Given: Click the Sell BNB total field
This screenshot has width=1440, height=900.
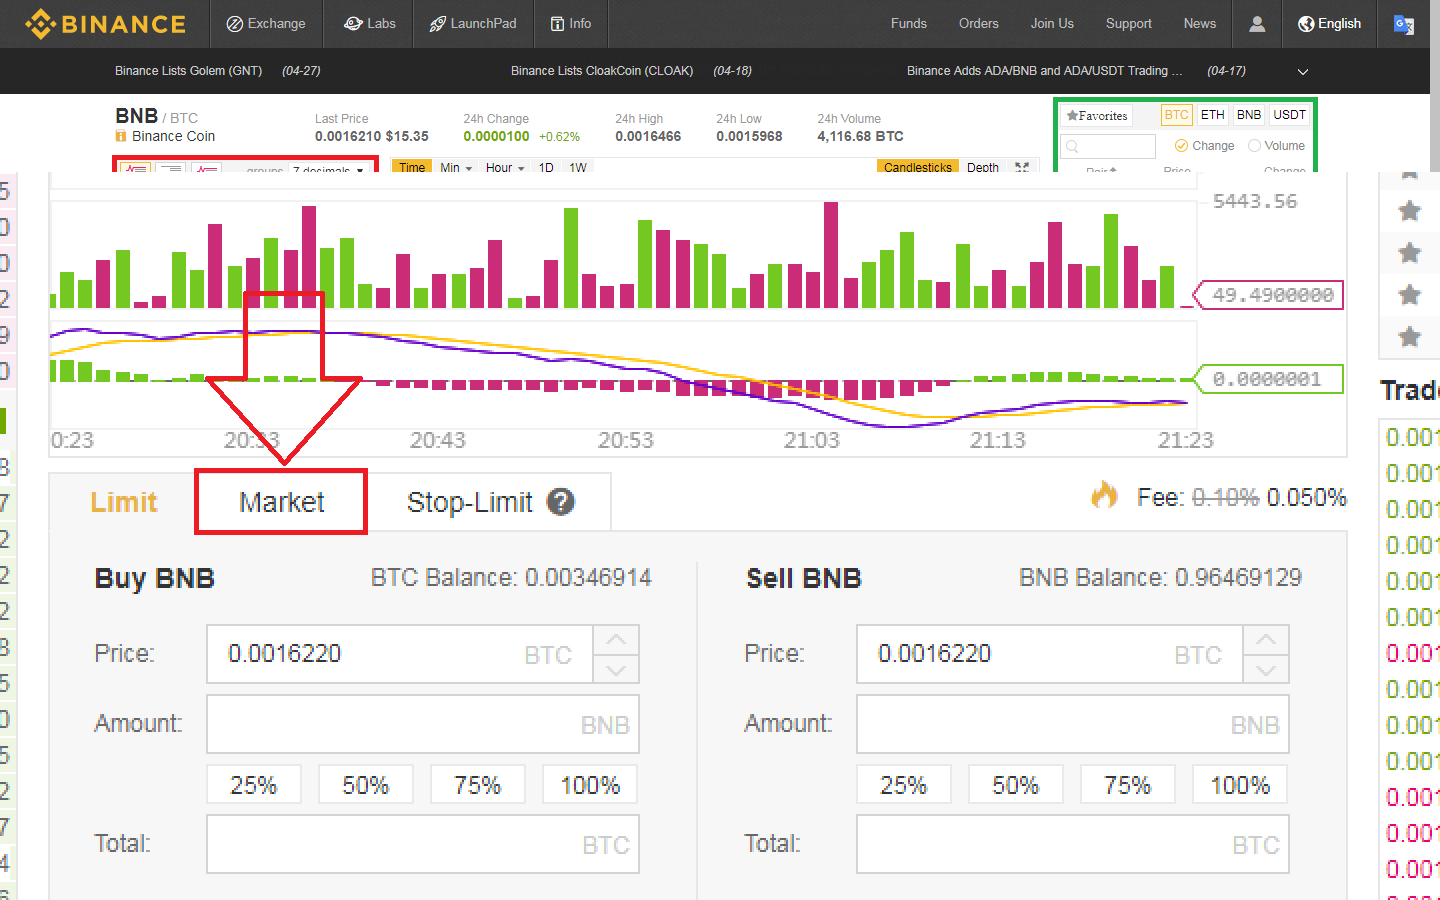Looking at the screenshot, I should pyautogui.click(x=1073, y=844).
